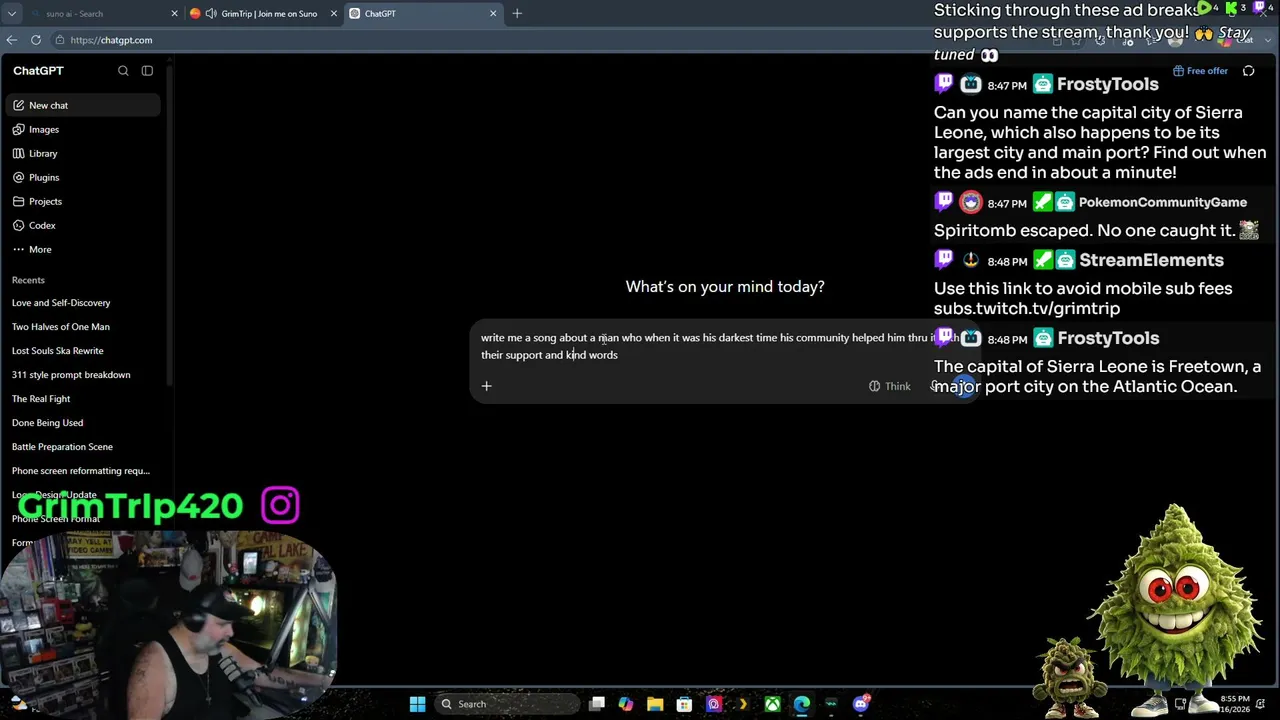Toggle the Think mode option
The image size is (1280, 720).
[x=890, y=386]
